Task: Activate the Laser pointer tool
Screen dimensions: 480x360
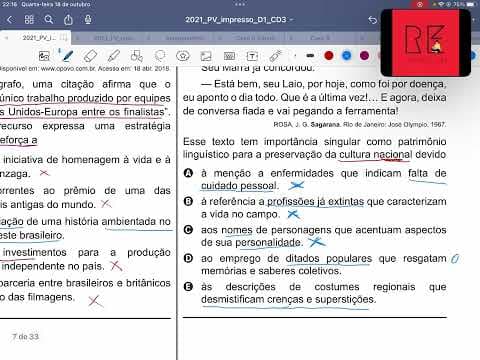Action: coord(276,56)
